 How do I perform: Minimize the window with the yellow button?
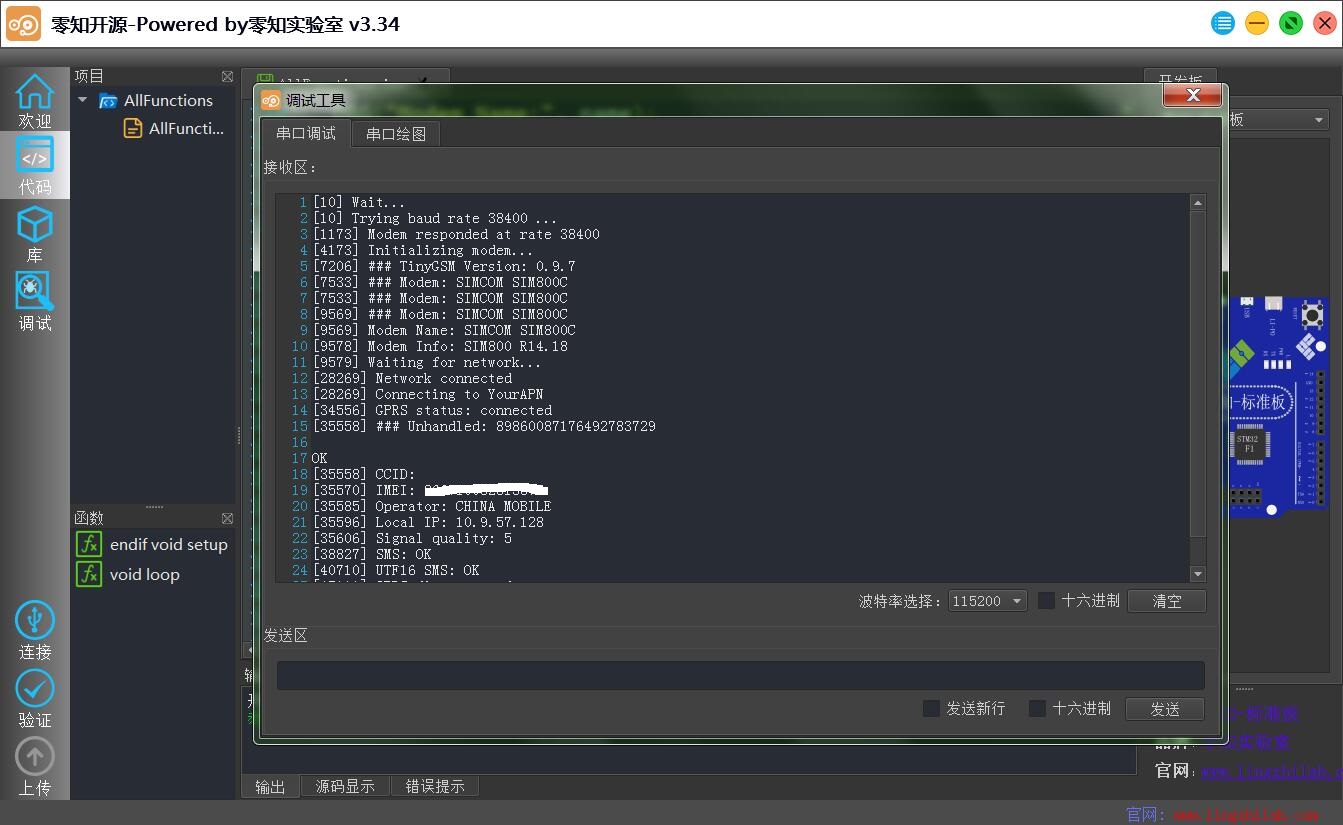click(1257, 23)
